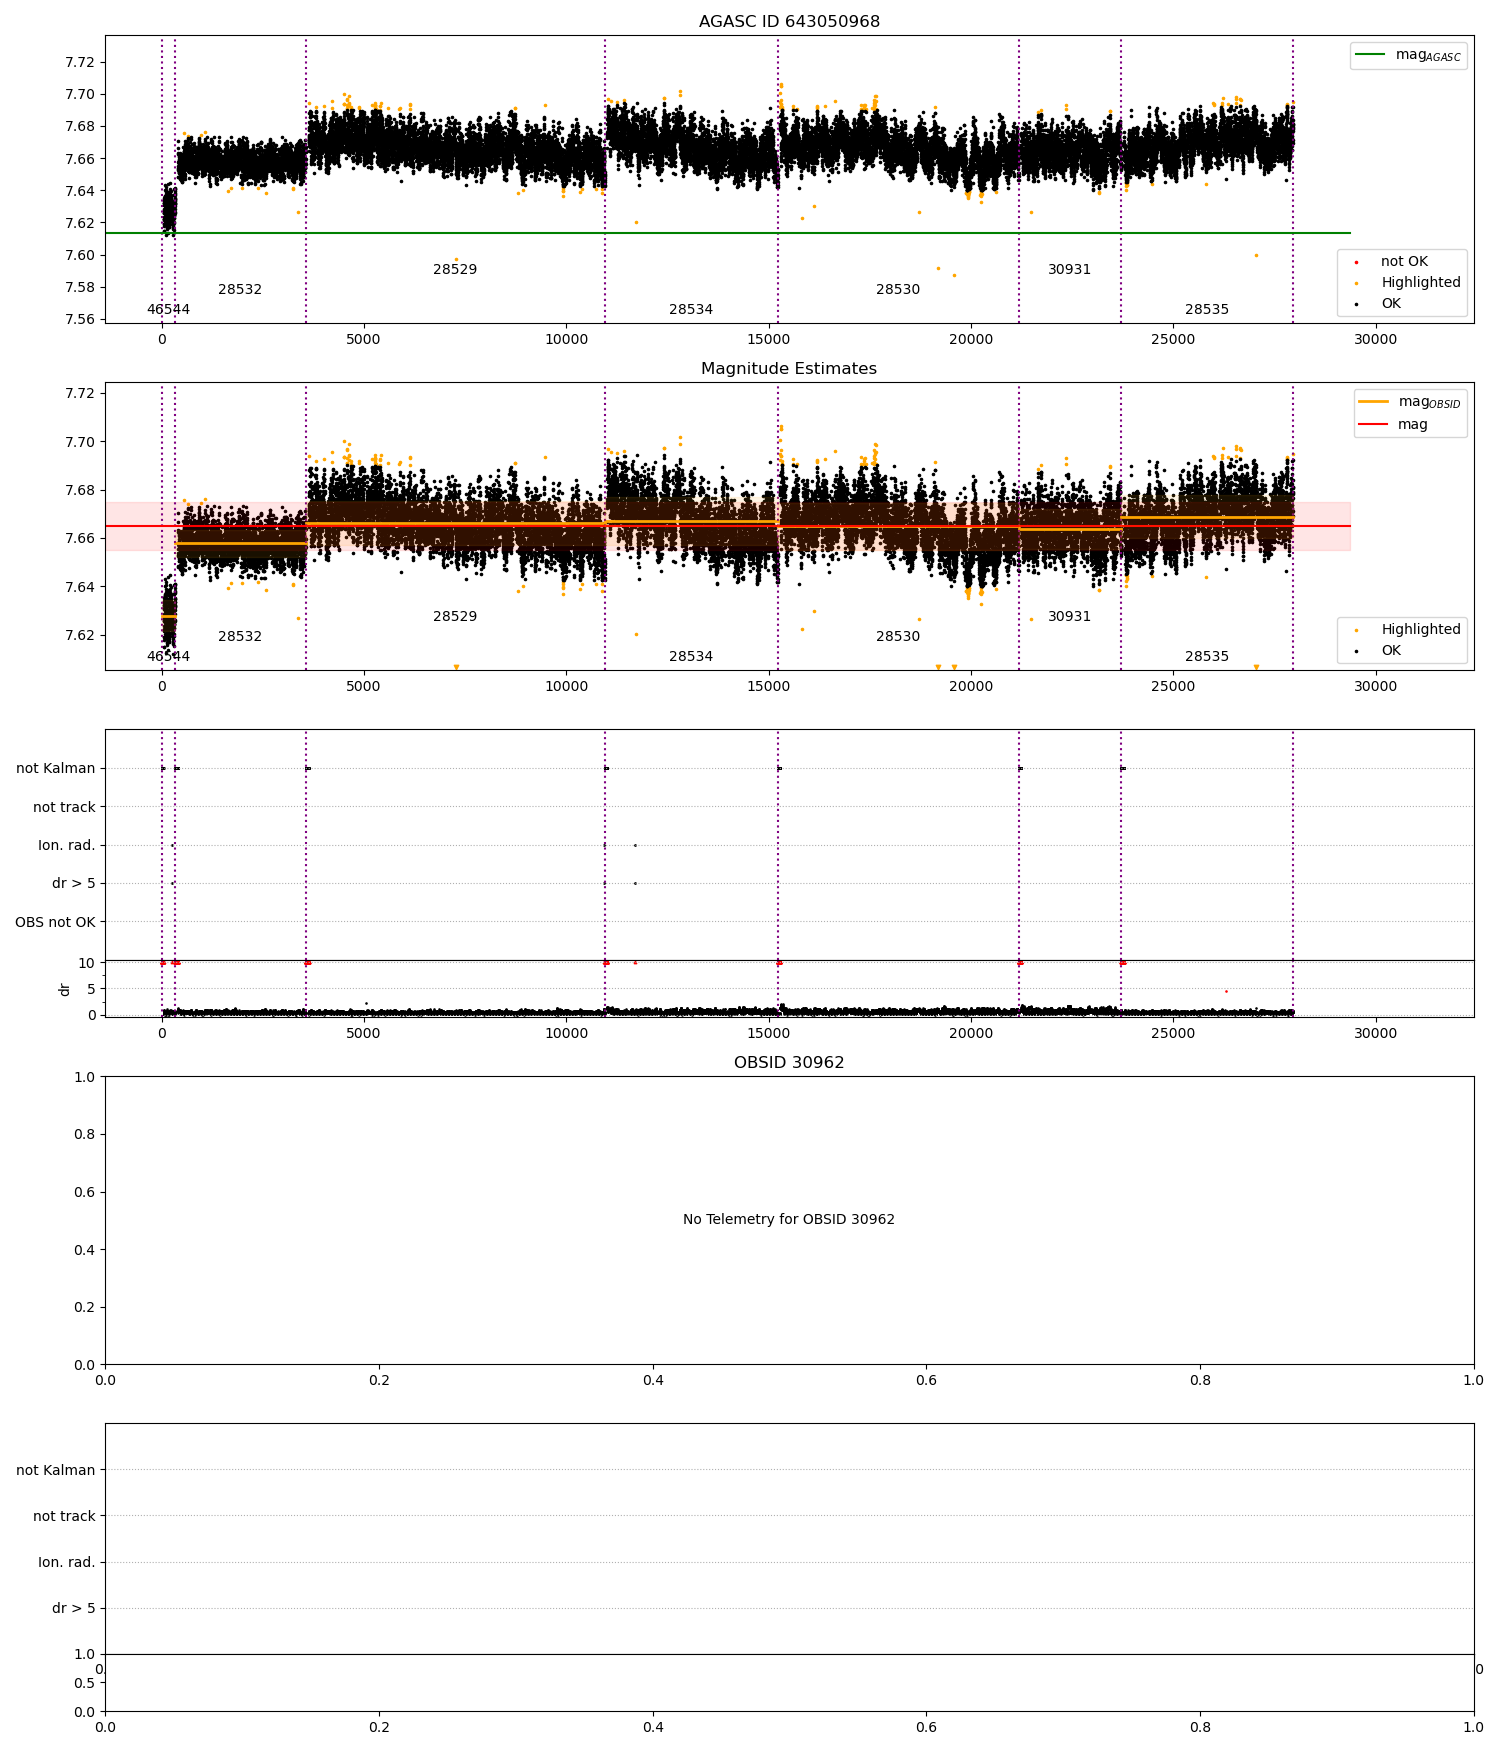
Task: Click the 7.58 y-axis tick in top plot
Action: coord(79,288)
